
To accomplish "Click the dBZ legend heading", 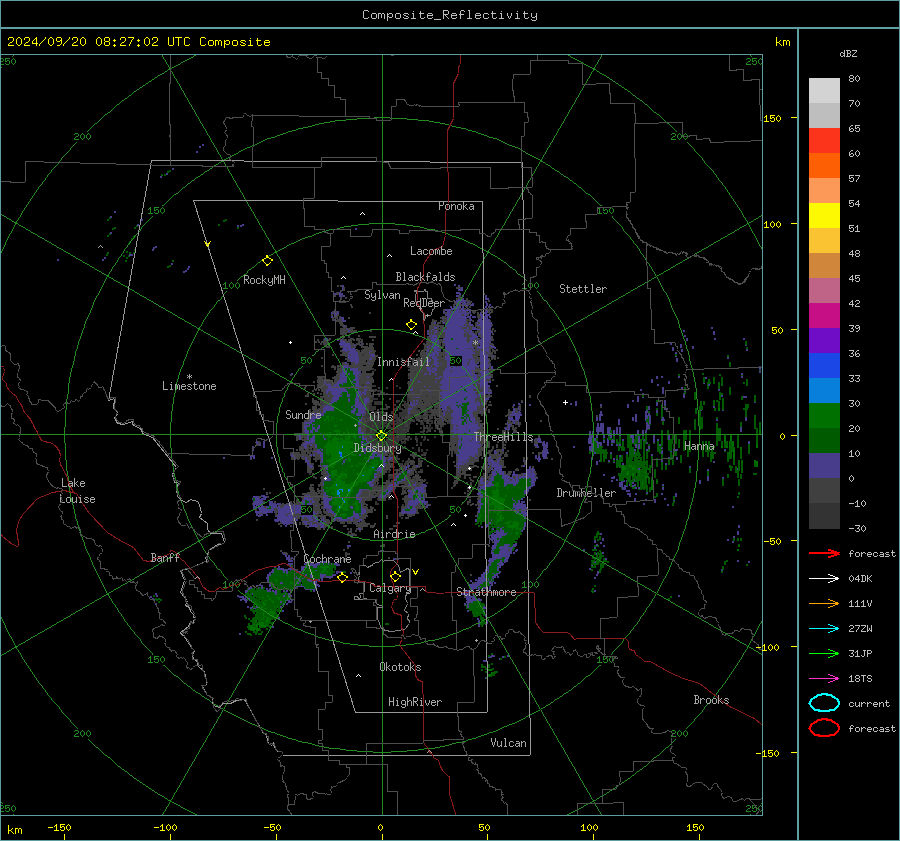I will [848, 53].
